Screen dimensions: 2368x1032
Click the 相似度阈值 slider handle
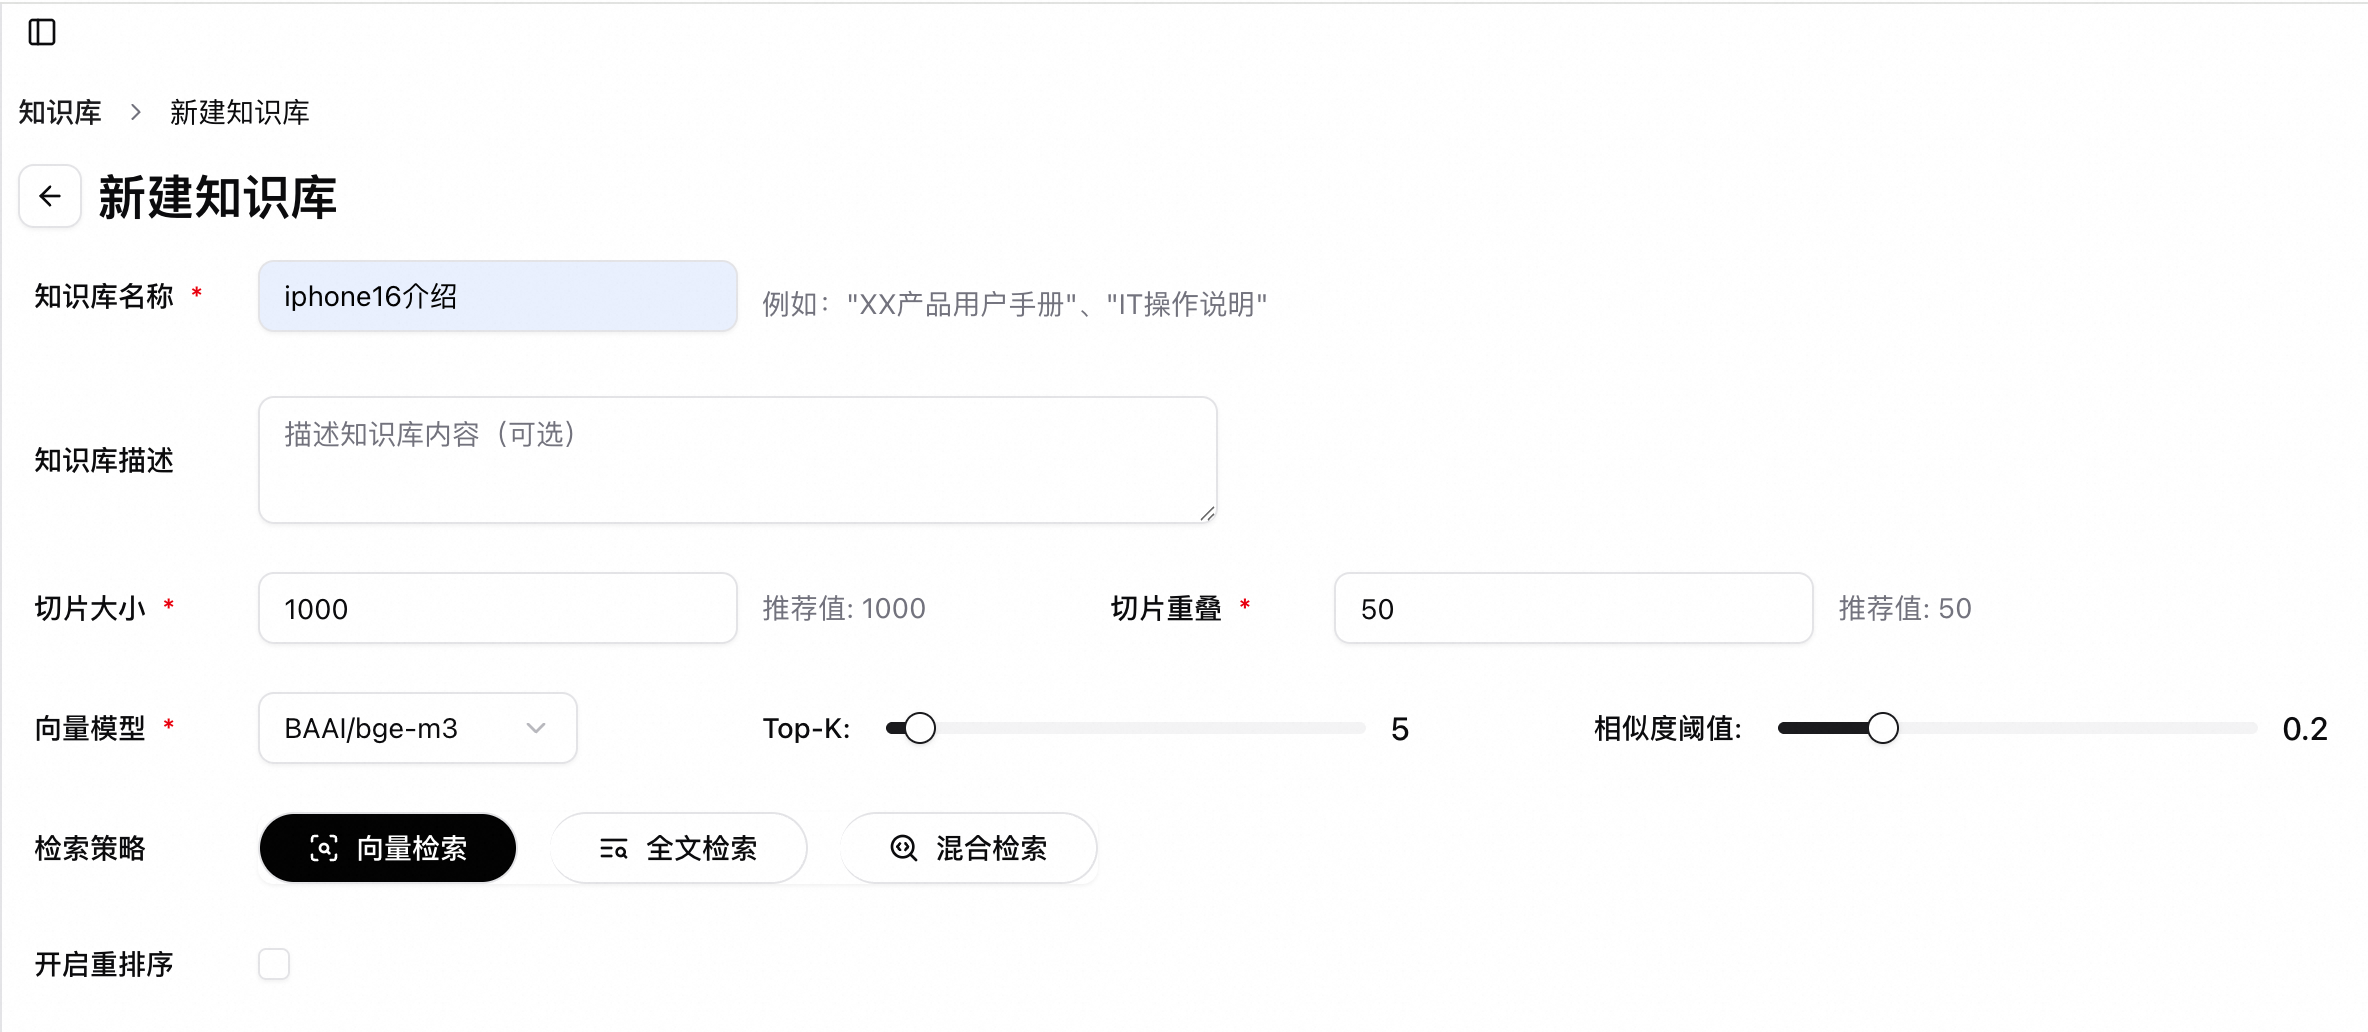pos(1883,728)
